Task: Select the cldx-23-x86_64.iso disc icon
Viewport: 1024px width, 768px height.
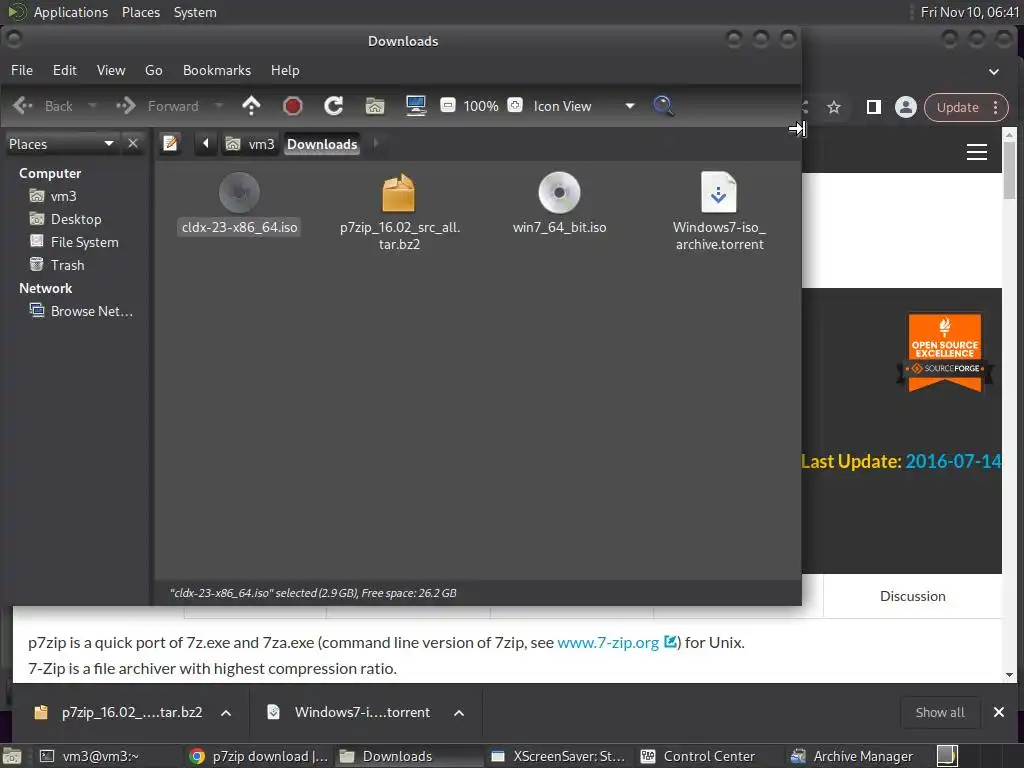Action: point(239,193)
